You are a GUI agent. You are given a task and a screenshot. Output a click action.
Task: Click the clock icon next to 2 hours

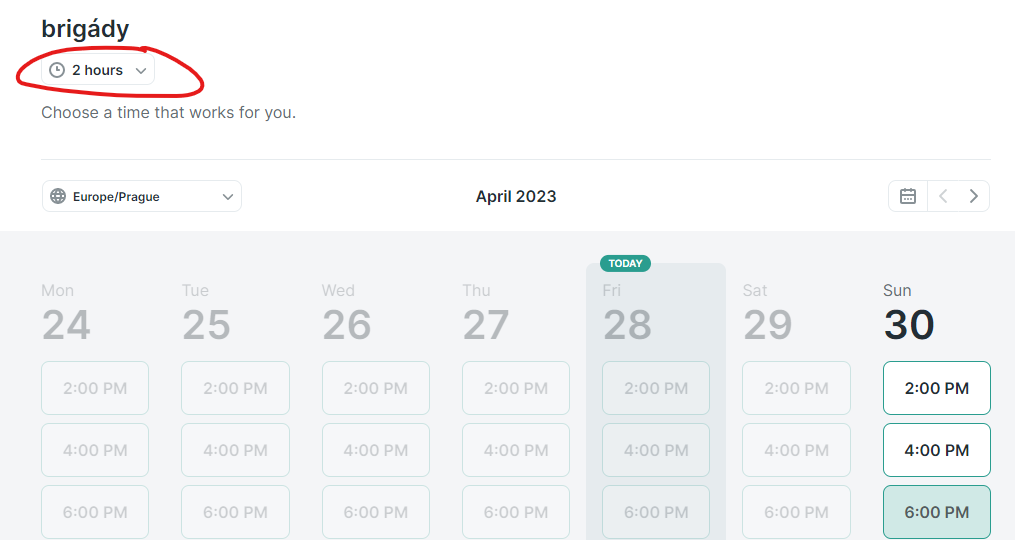pyautogui.click(x=57, y=70)
